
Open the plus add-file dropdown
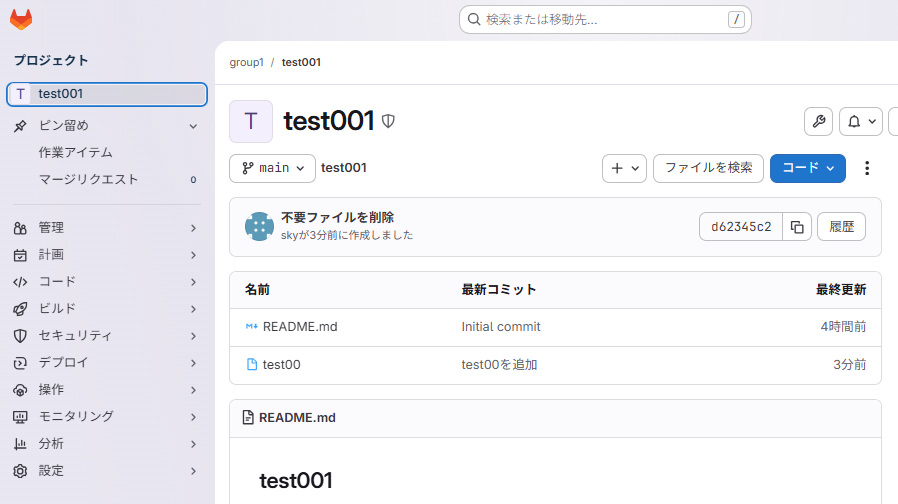coord(624,168)
